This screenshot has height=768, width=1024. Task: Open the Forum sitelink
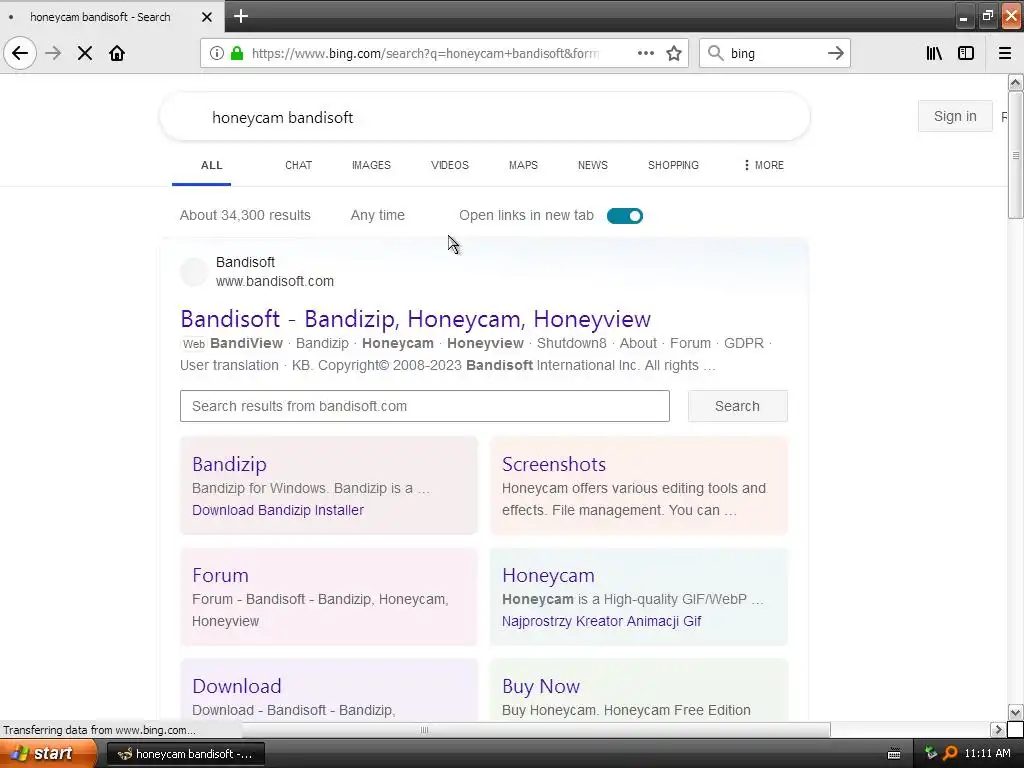click(220, 575)
